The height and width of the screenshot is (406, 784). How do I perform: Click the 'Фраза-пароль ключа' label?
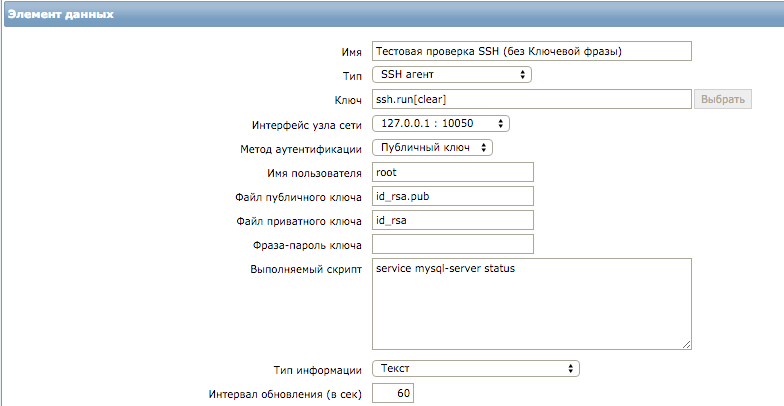click(x=307, y=246)
